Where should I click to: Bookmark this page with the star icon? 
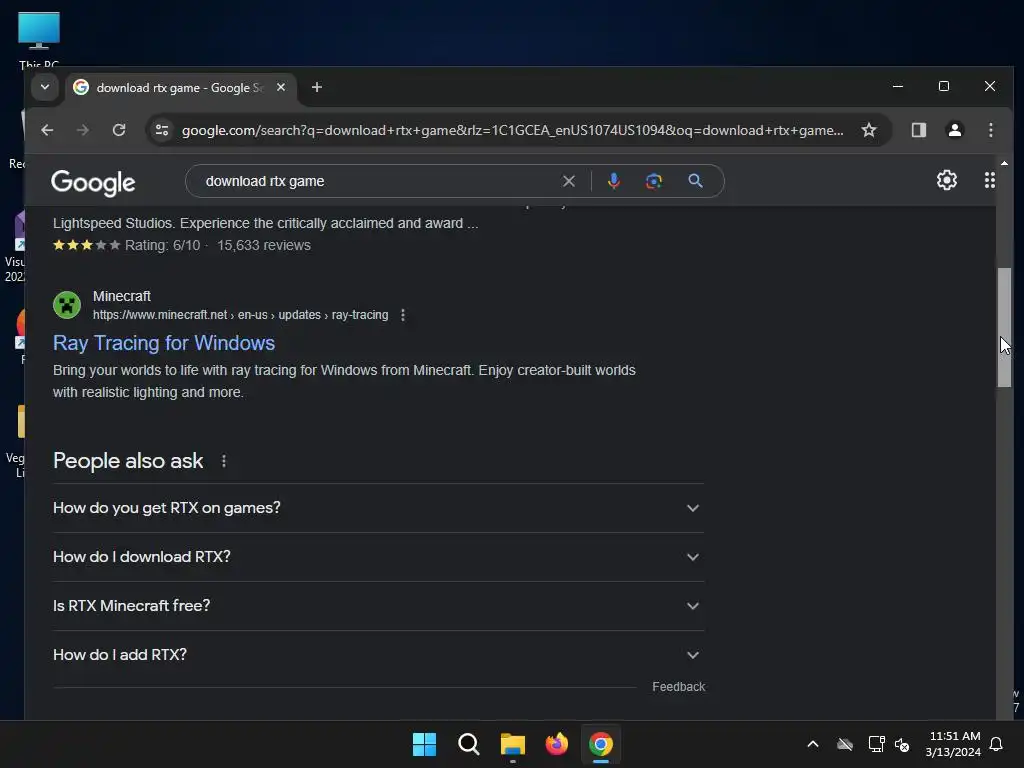pos(869,130)
